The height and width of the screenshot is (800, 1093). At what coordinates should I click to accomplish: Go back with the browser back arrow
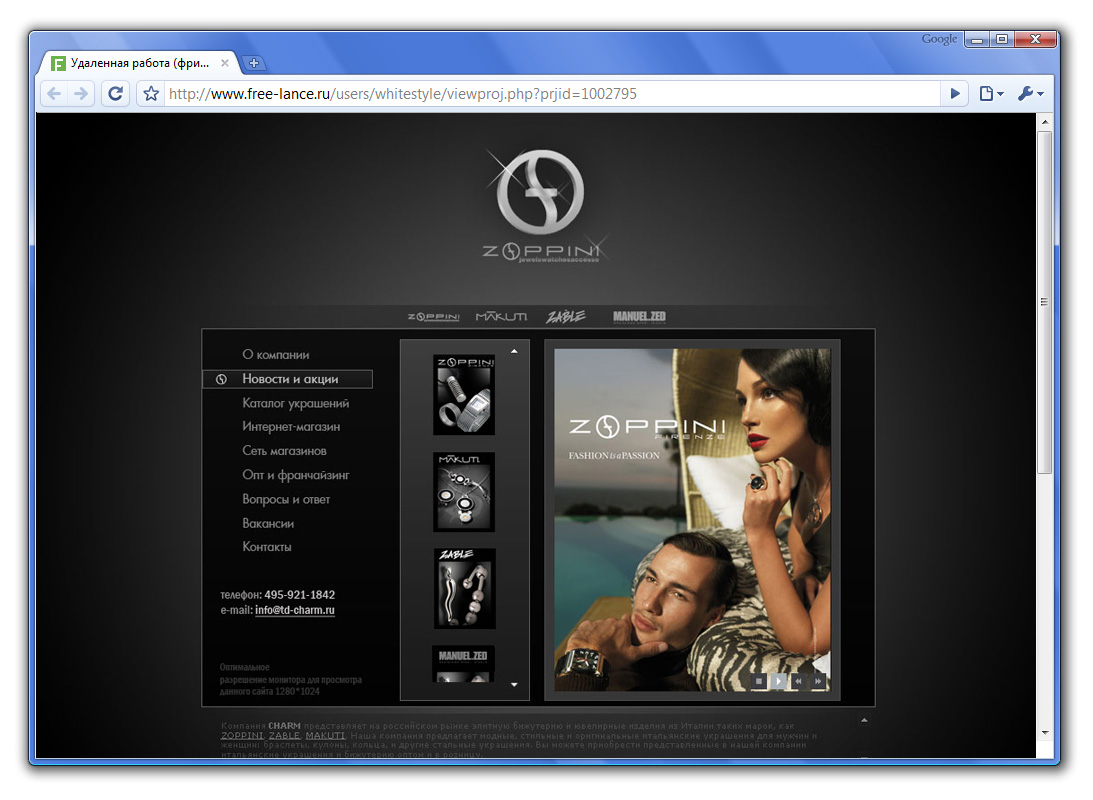click(x=54, y=93)
